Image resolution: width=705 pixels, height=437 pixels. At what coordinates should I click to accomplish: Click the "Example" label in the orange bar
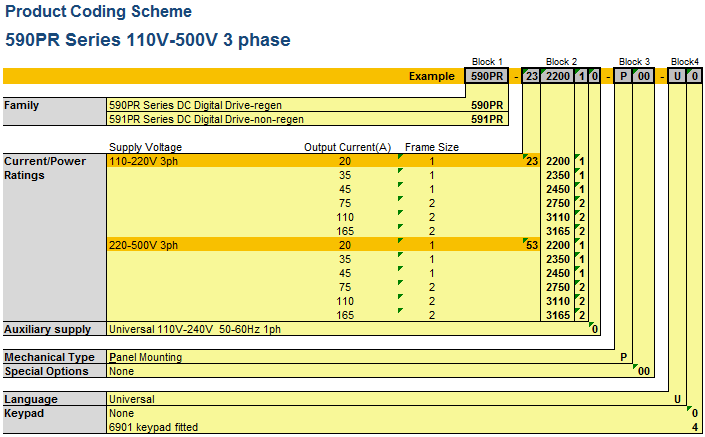[432, 76]
